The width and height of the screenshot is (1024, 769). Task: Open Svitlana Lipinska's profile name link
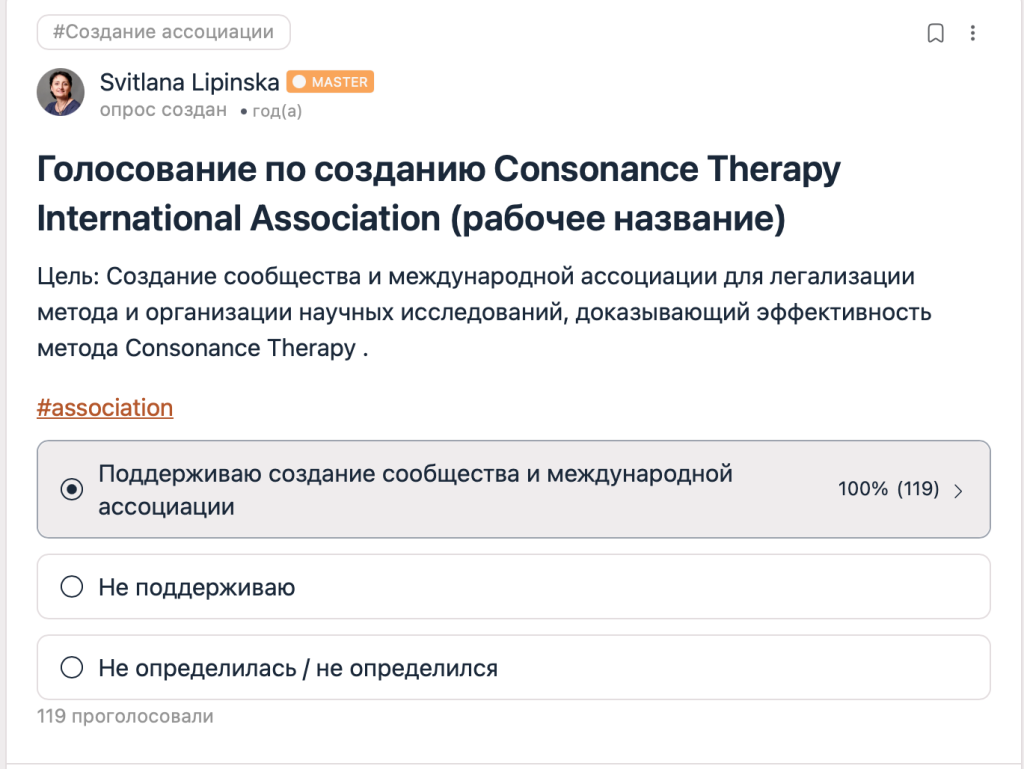189,82
